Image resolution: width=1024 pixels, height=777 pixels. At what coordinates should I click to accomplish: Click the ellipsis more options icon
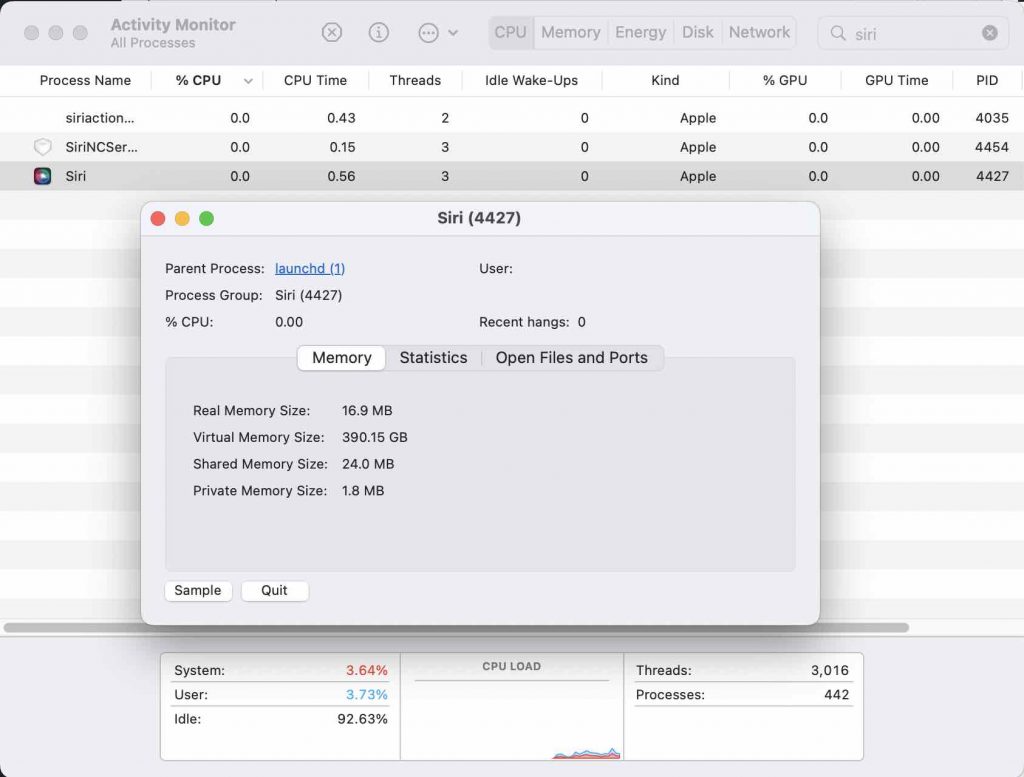click(x=428, y=33)
